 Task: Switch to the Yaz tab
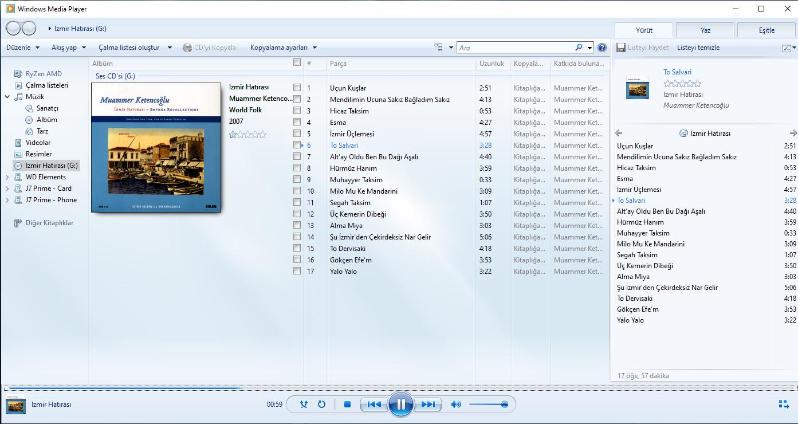pyautogui.click(x=705, y=30)
